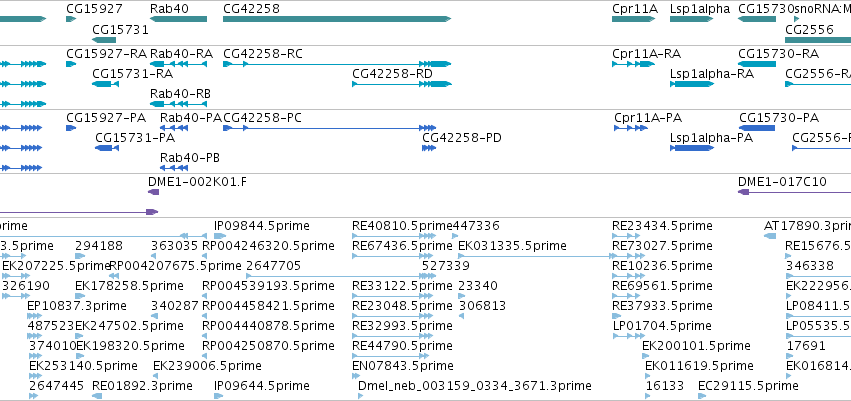The image size is (851, 401).
Task: Open the DME1-002K01.F feature label
Action: [x=198, y=182]
